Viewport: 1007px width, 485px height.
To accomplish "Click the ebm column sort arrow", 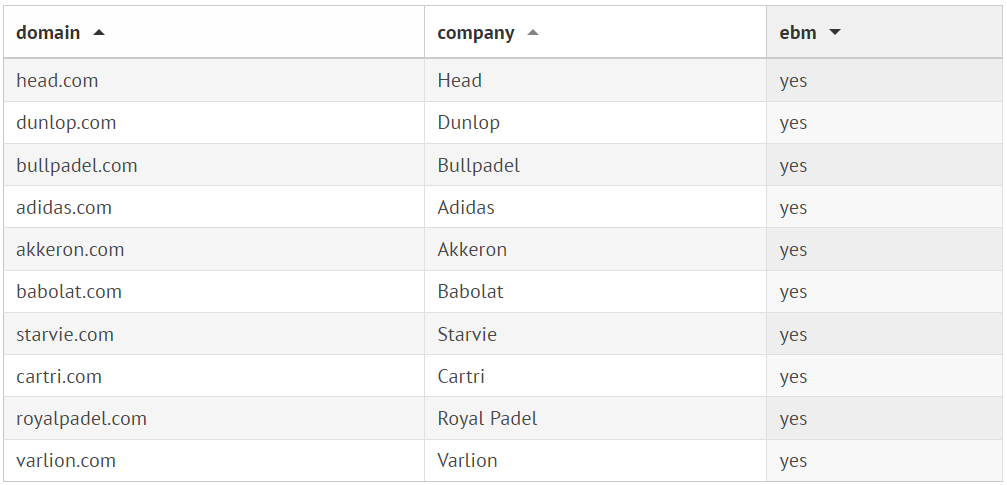I will click(835, 32).
